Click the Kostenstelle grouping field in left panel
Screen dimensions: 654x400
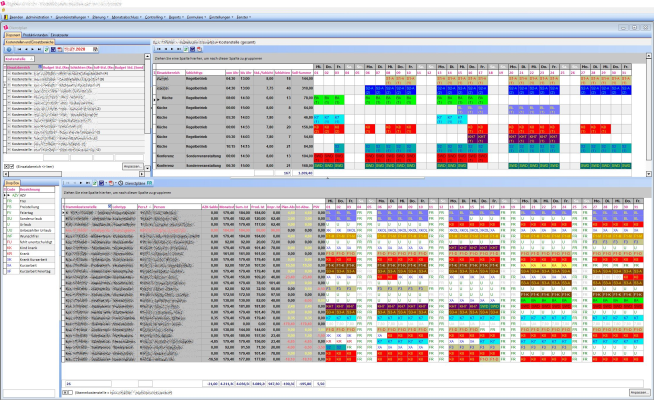pos(20,61)
